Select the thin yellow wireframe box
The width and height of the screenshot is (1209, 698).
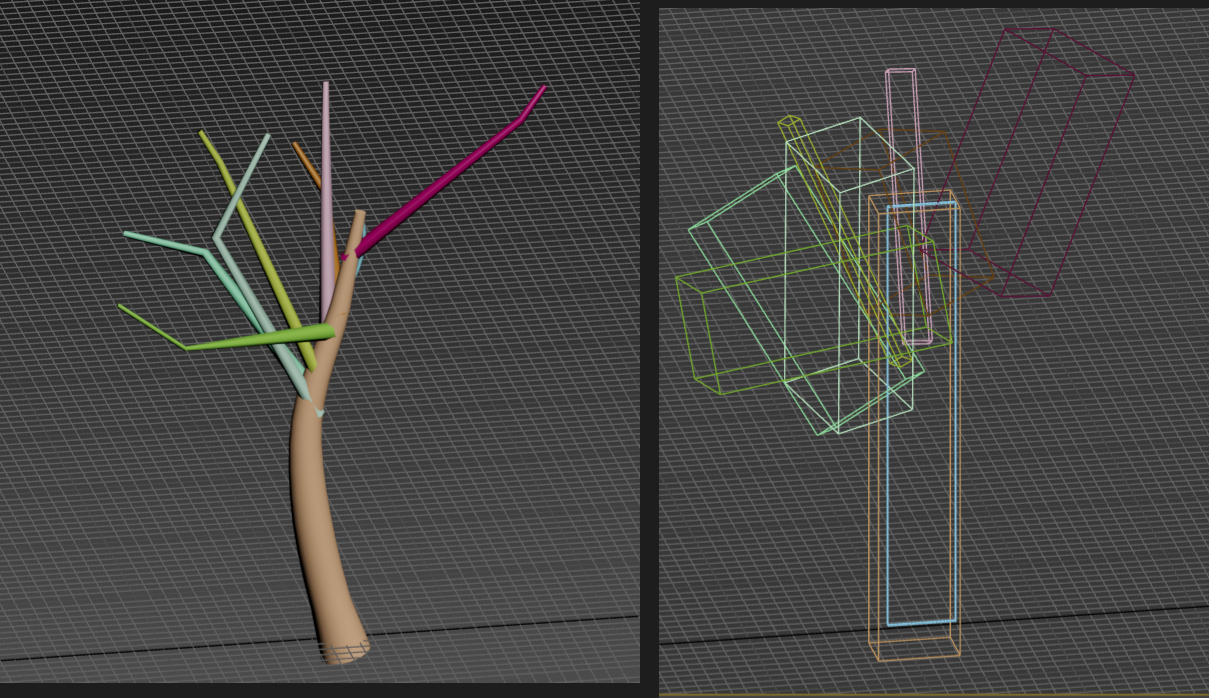[846, 240]
